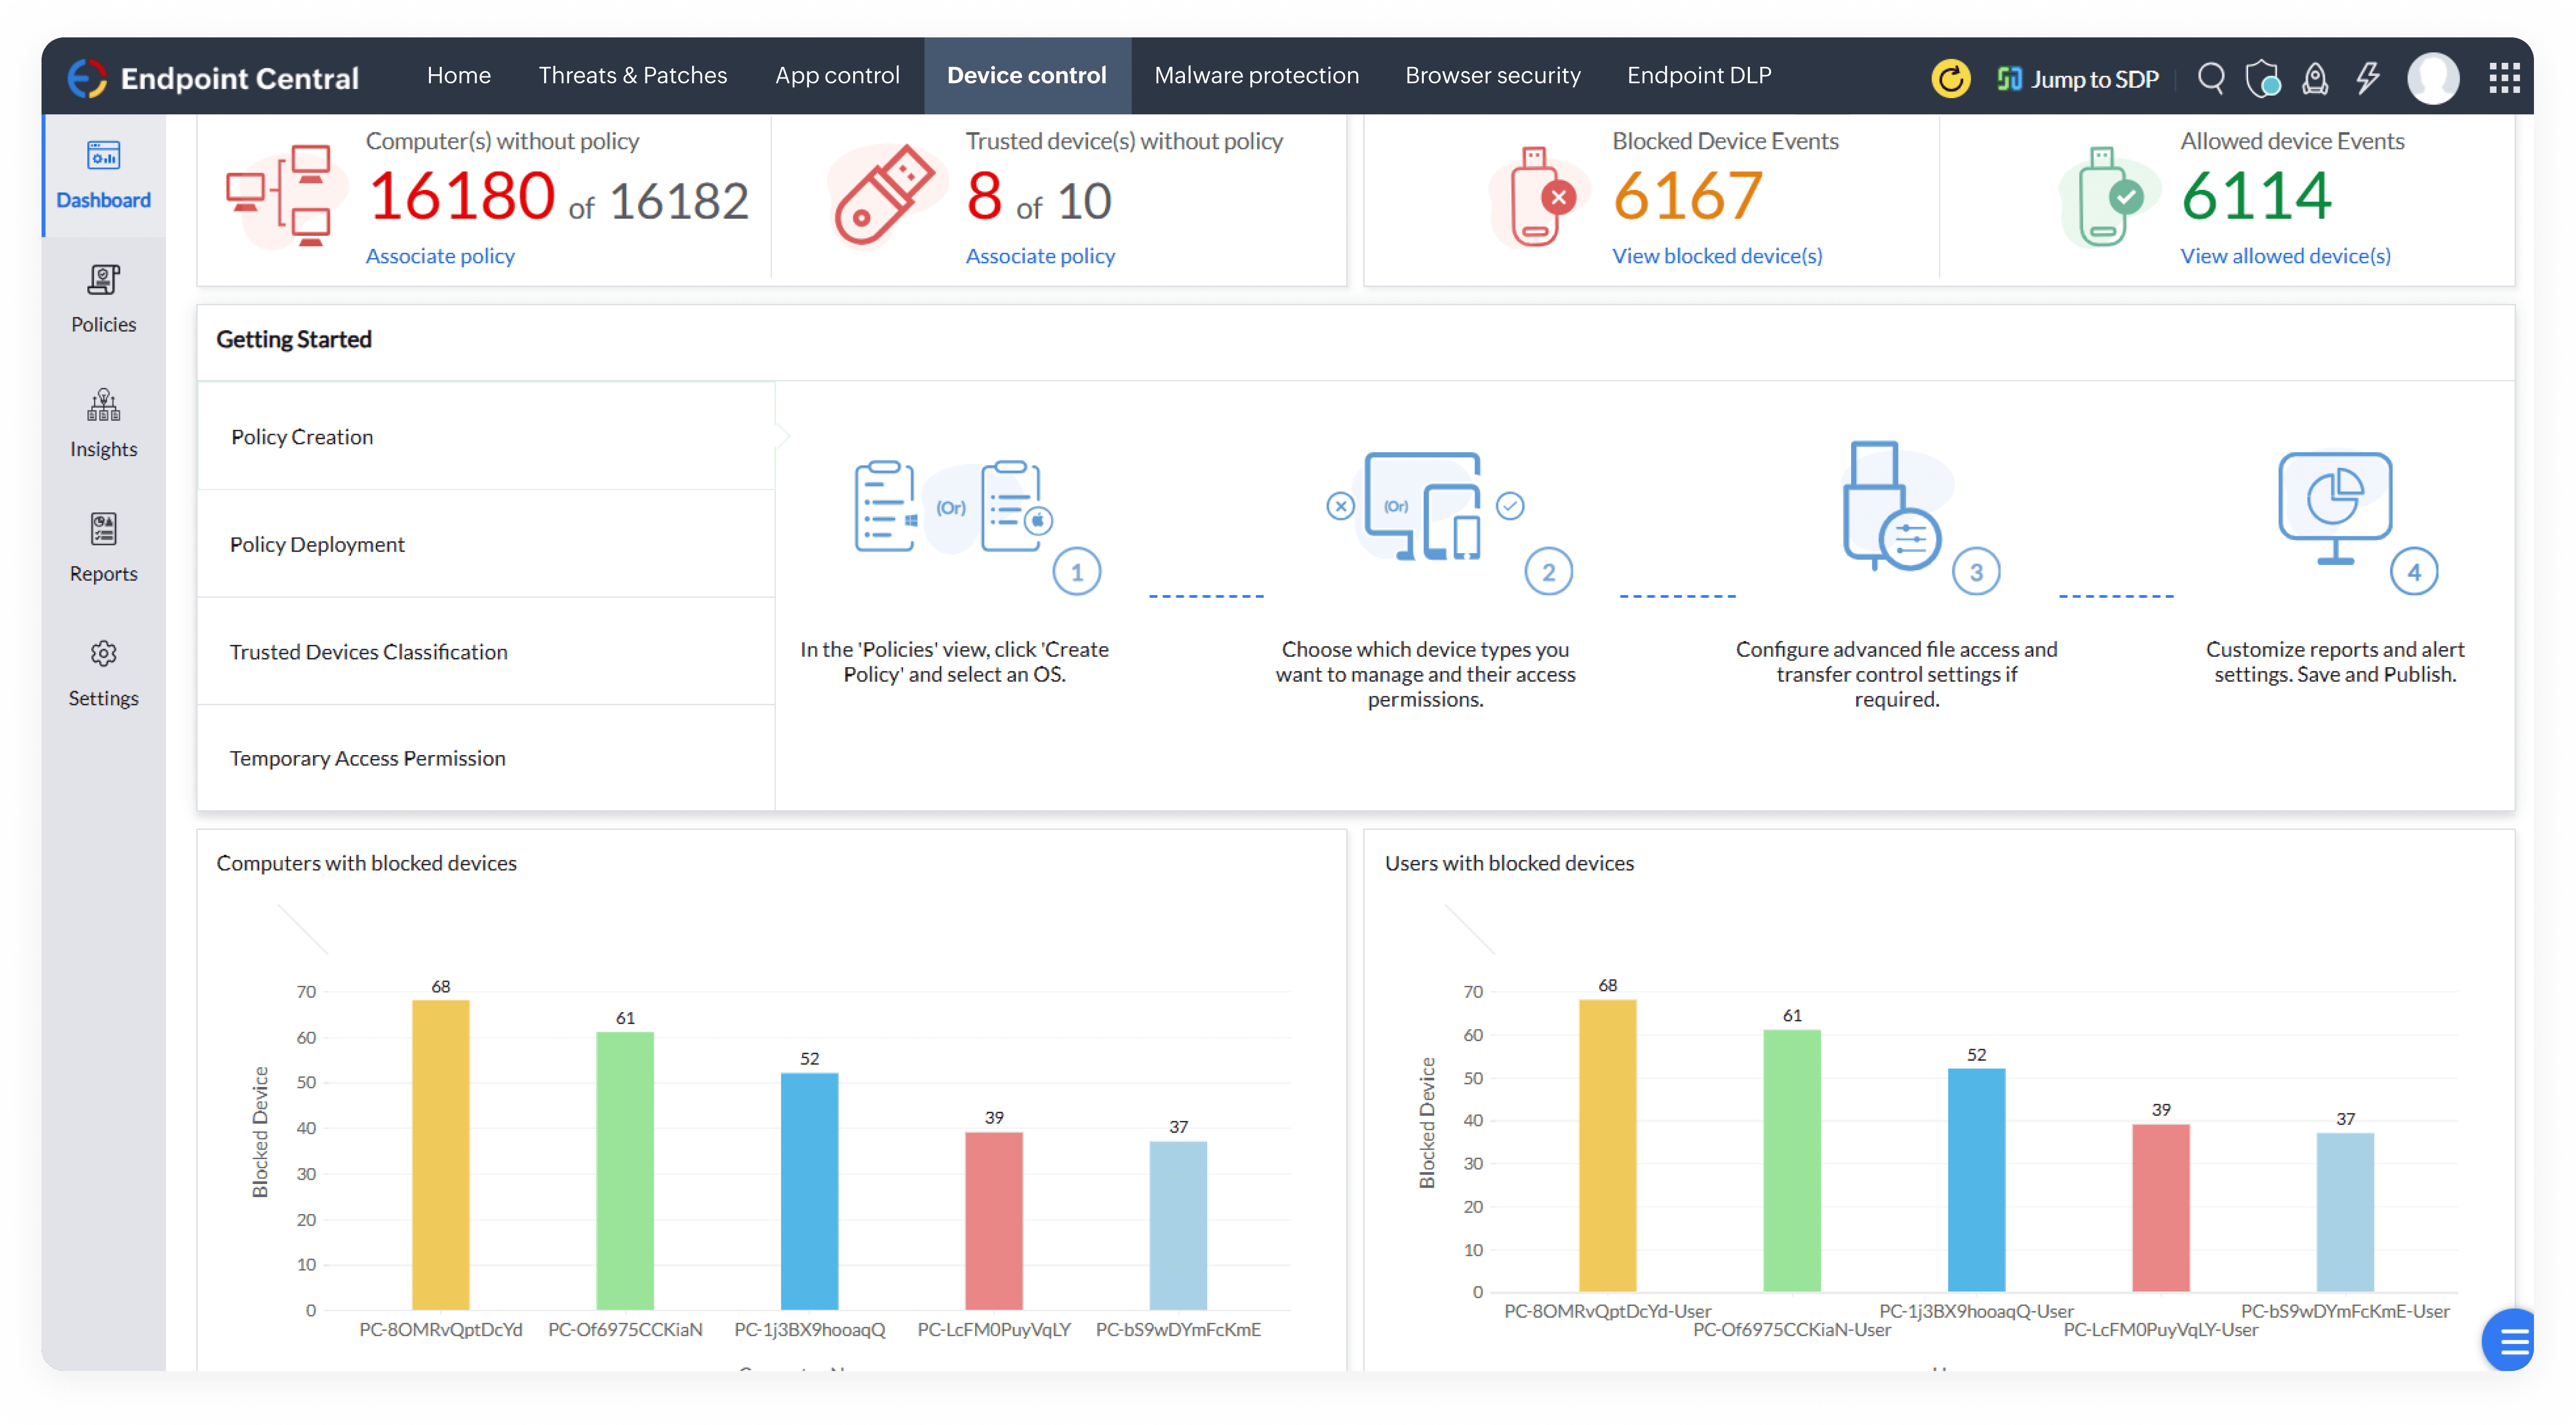2576x1425 pixels.
Task: Select Trusted Devices Classification item
Action: (368, 652)
